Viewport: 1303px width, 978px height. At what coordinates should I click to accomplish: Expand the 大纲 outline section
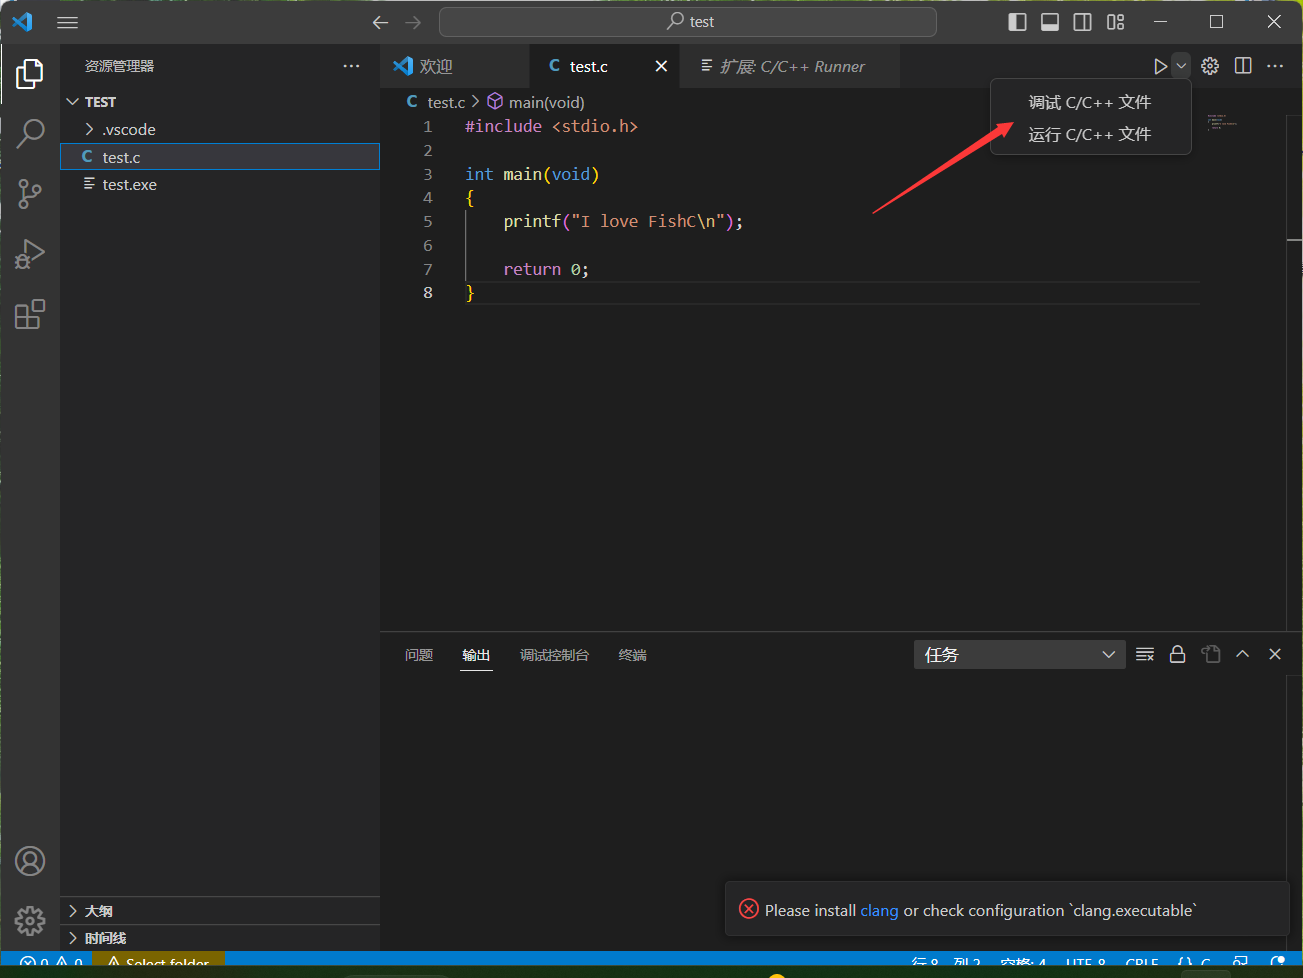(220, 911)
